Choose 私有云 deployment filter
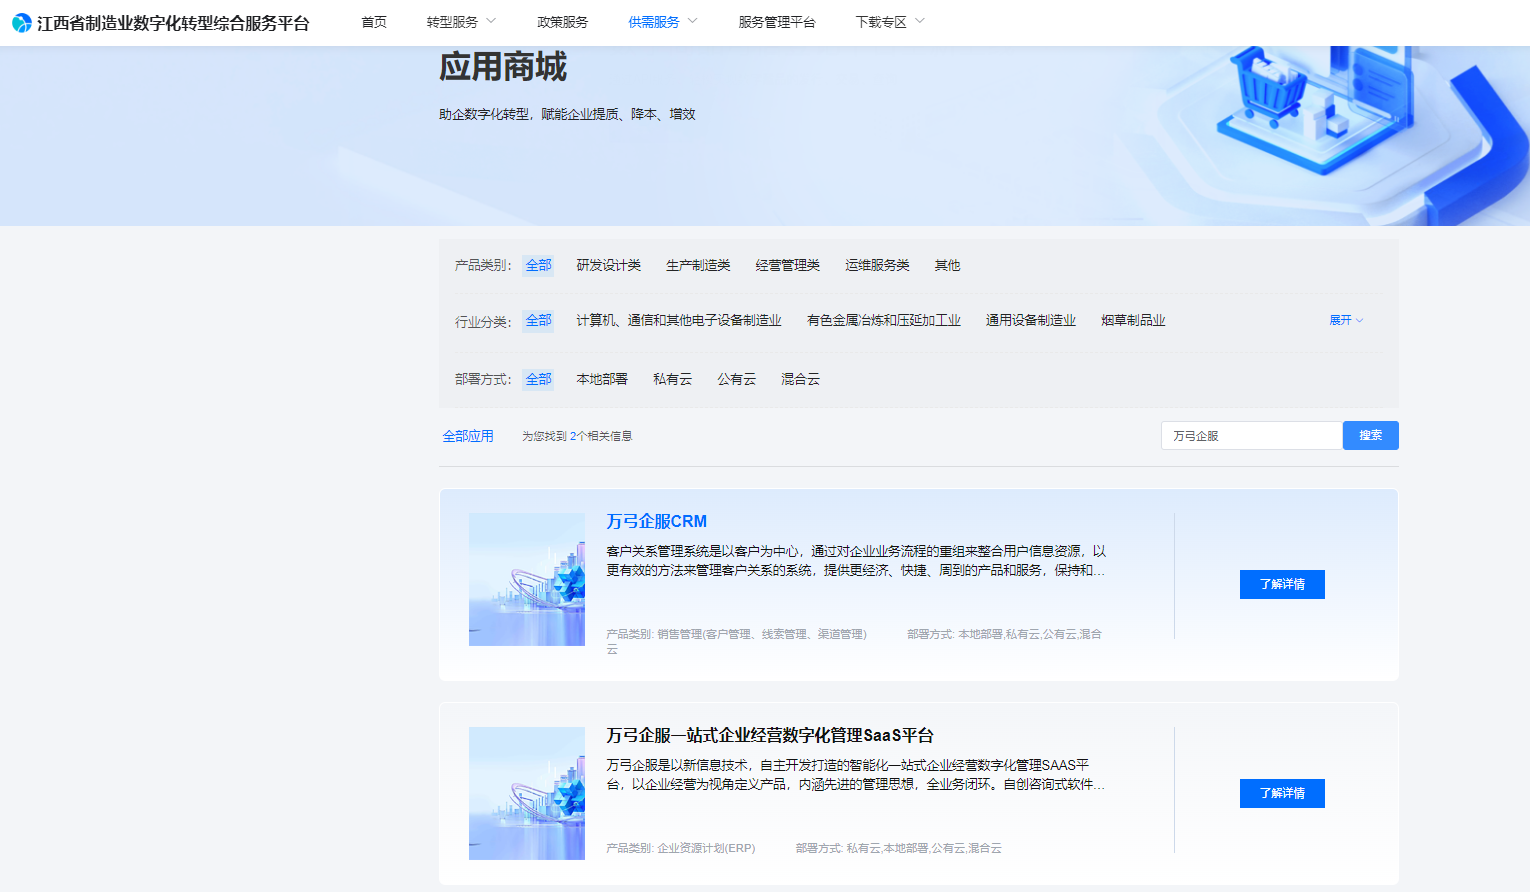The width and height of the screenshot is (1530, 892). (x=672, y=379)
